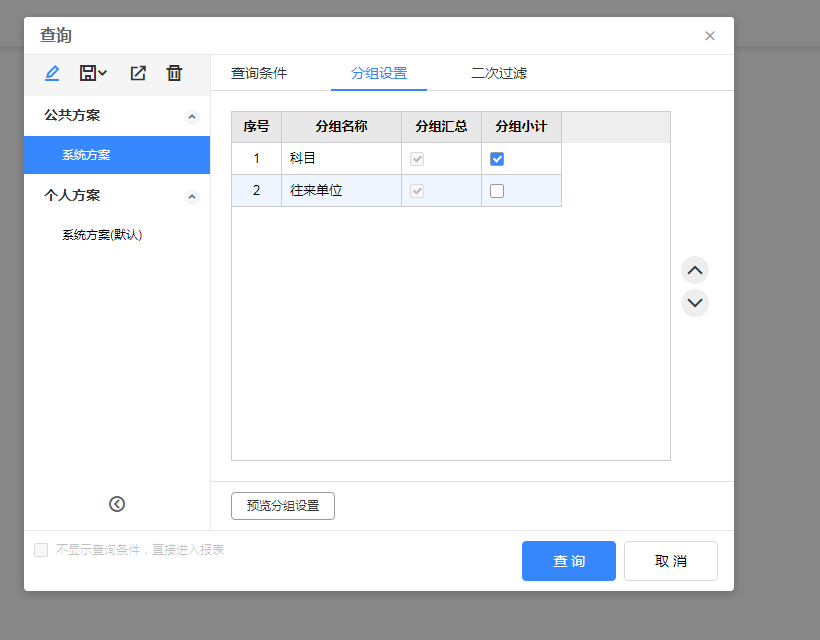Click the 分组名称 column header
Viewport: 820px width, 640px height.
click(341, 127)
